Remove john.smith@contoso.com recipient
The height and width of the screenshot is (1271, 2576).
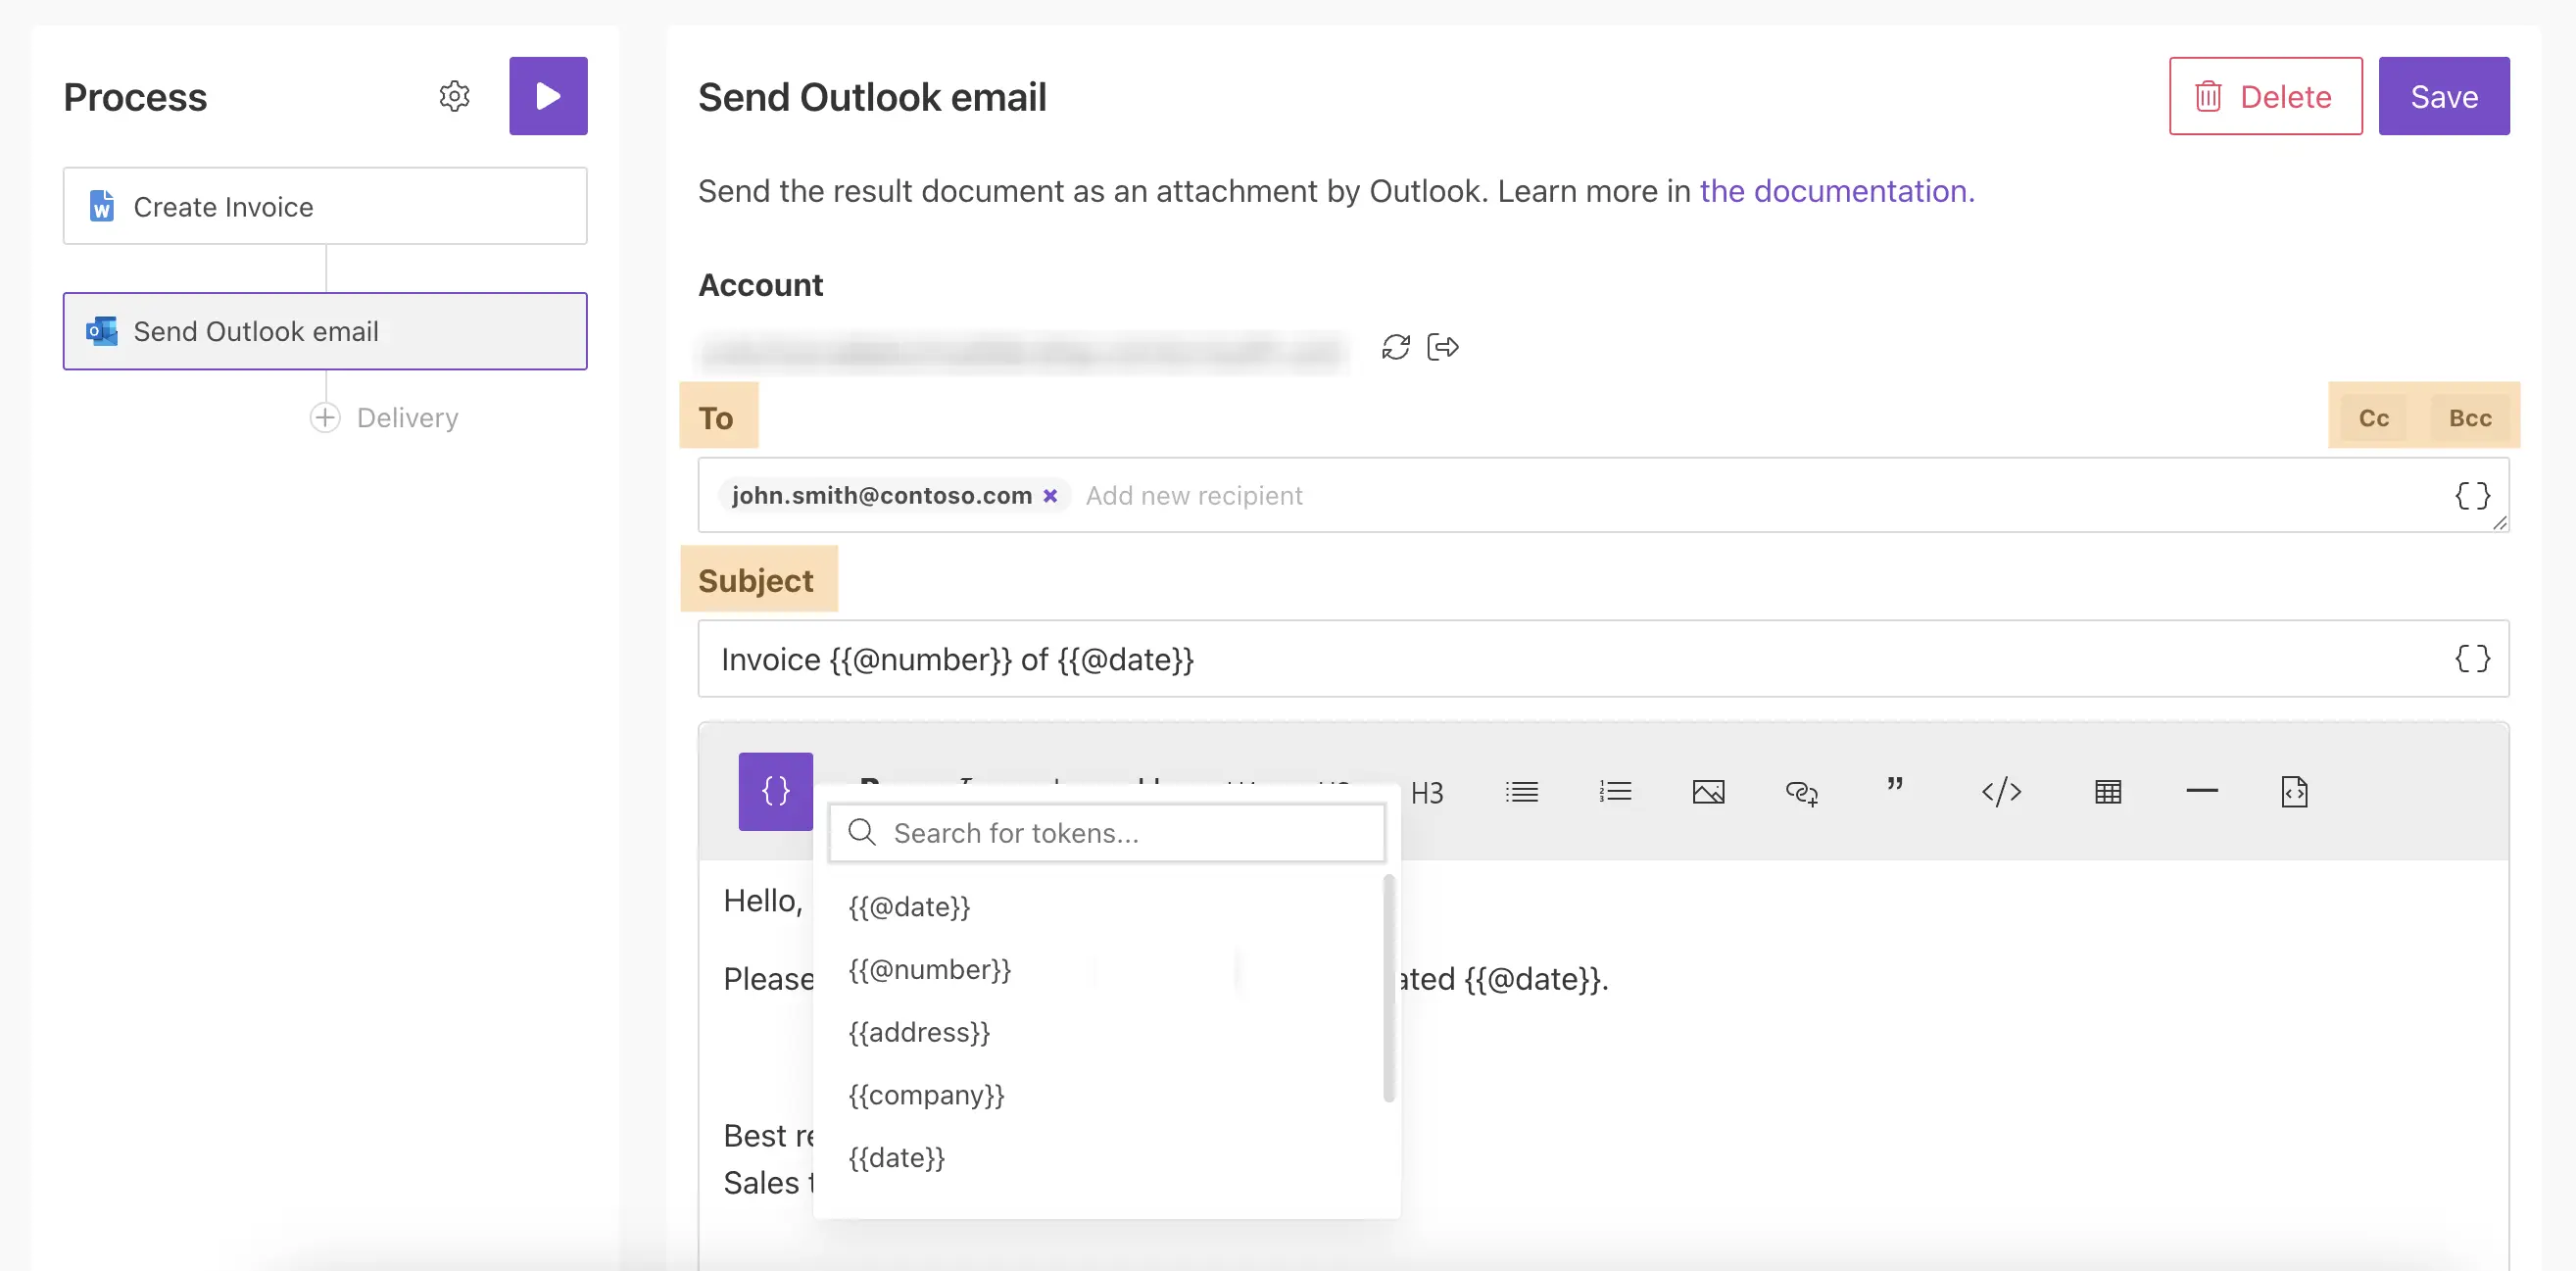1050,496
